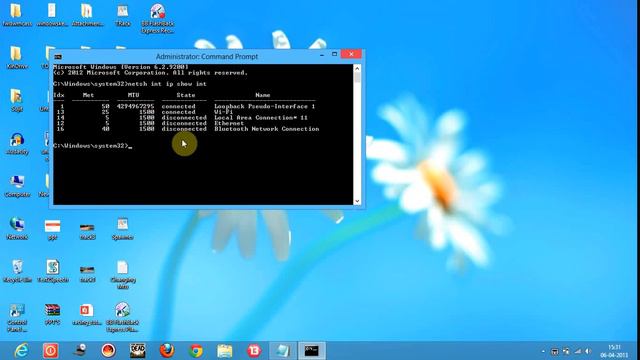
Task: Click the 'Wi-Fi' interface name
Action: [223, 112]
